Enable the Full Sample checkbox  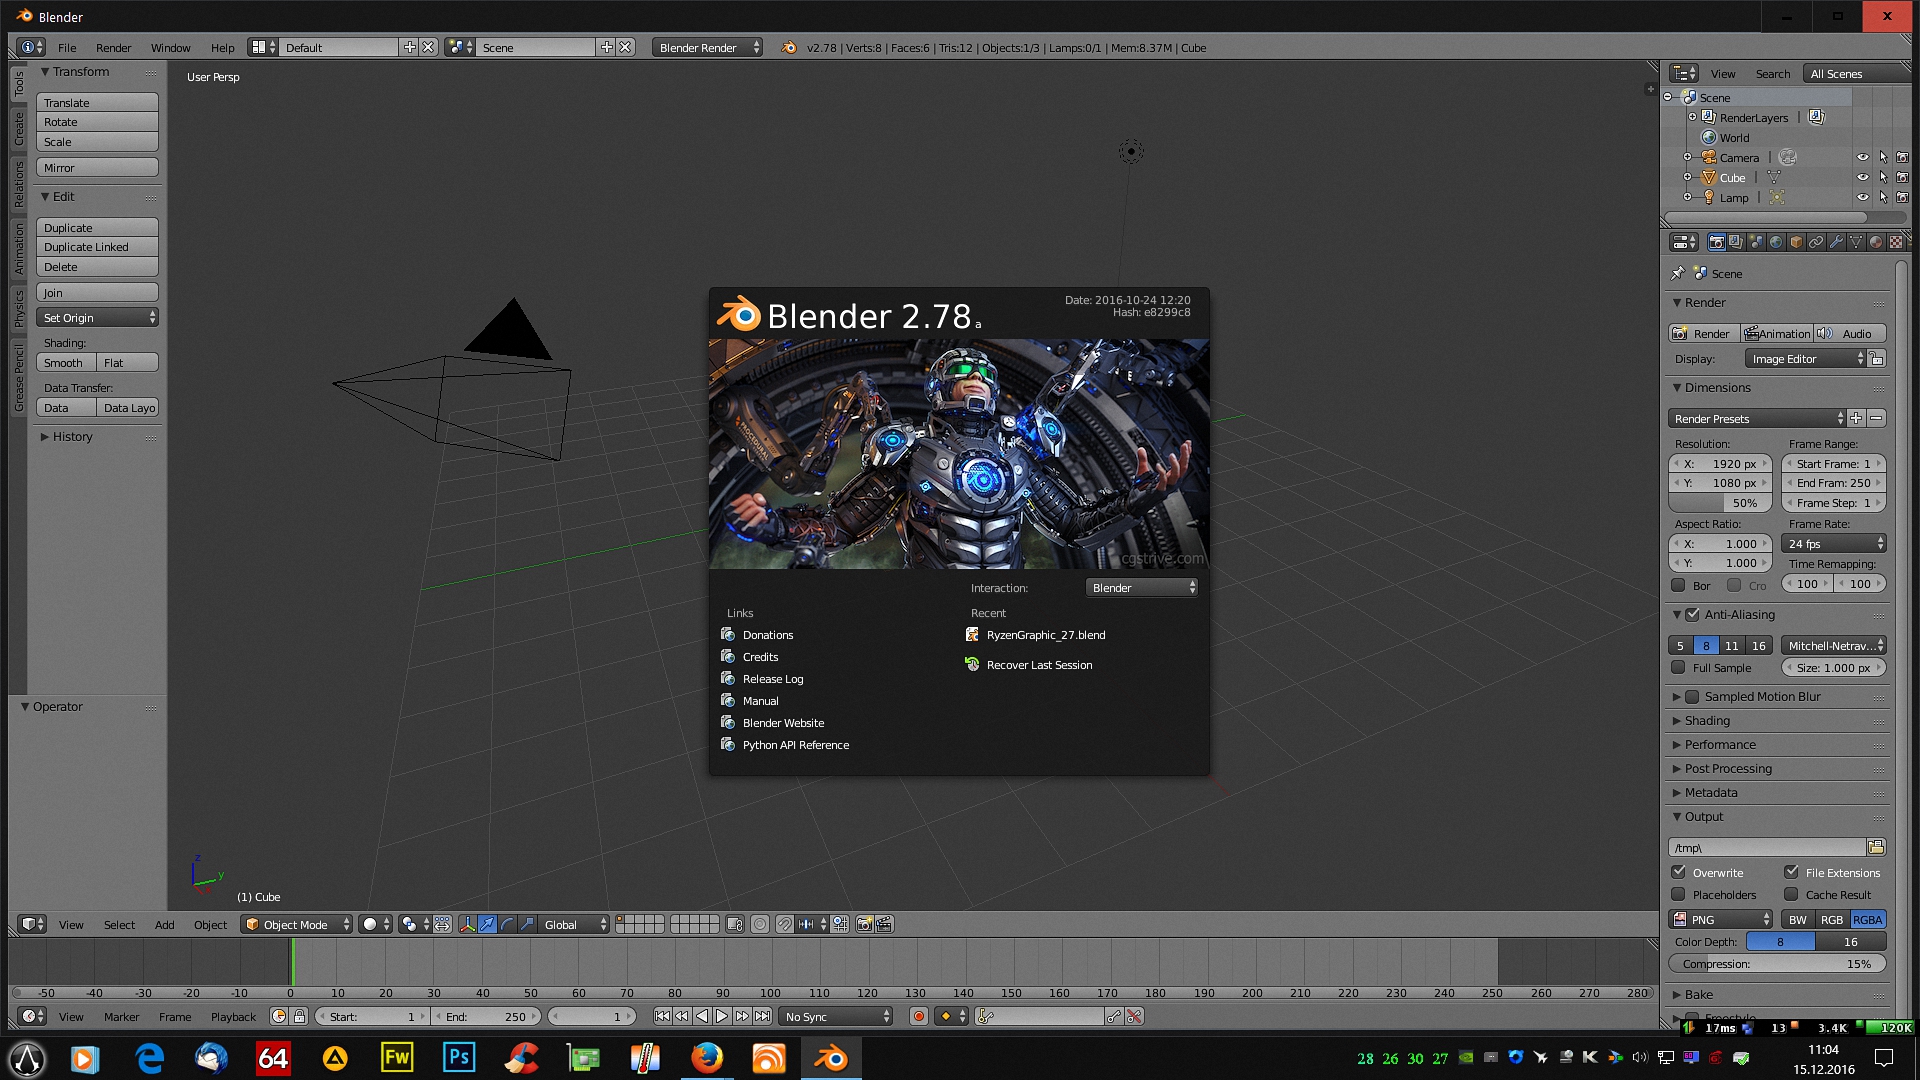[1679, 668]
